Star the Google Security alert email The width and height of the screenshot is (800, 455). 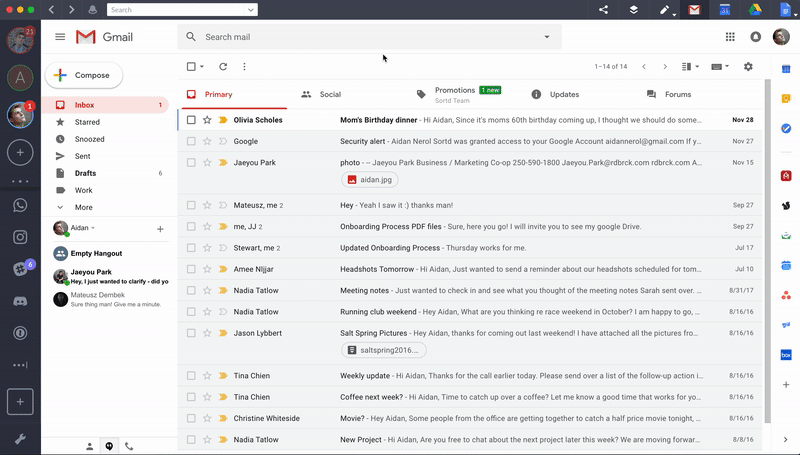click(x=207, y=141)
